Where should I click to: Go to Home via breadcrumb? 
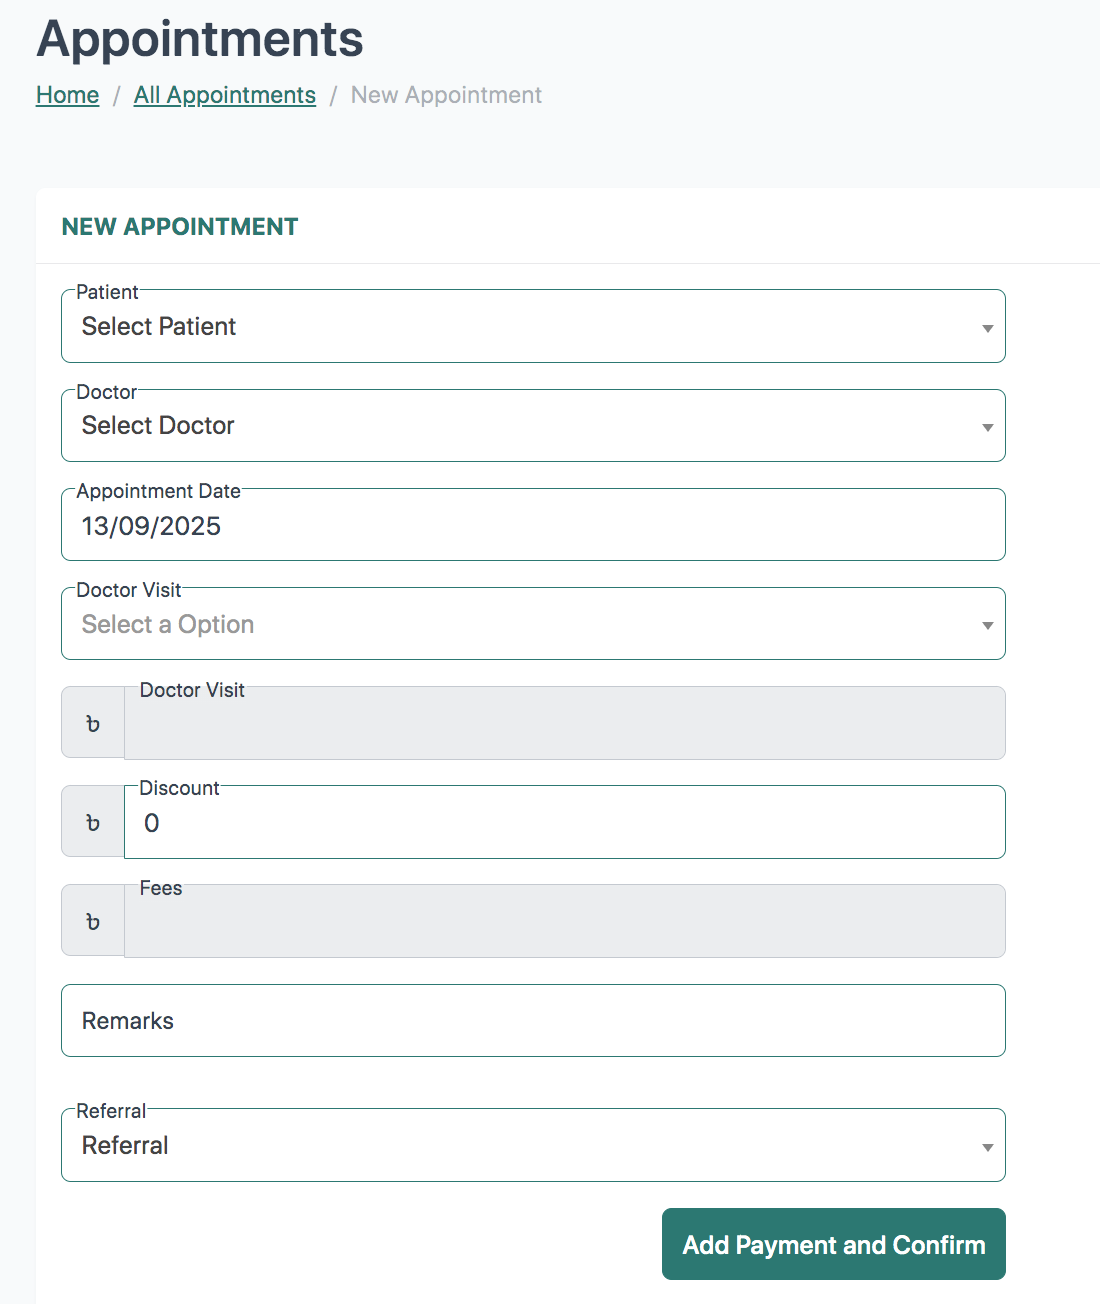(x=68, y=95)
